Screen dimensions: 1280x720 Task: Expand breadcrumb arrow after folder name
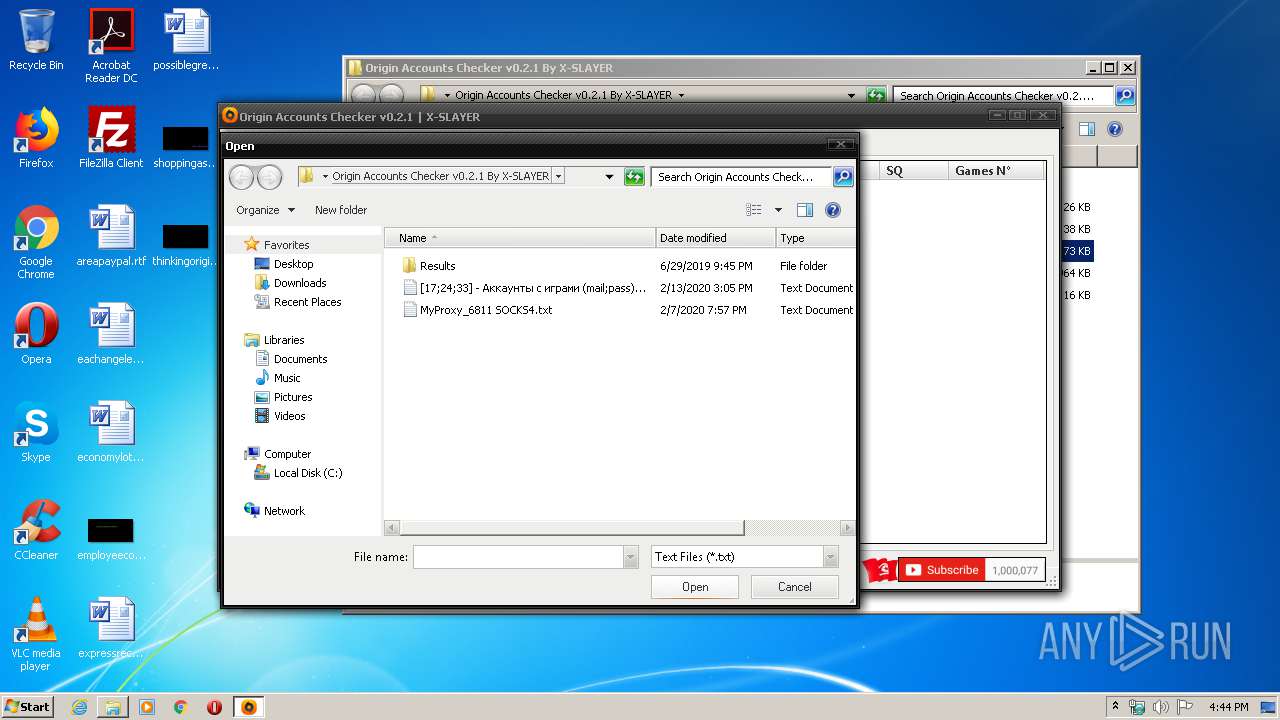pyautogui.click(x=558, y=176)
